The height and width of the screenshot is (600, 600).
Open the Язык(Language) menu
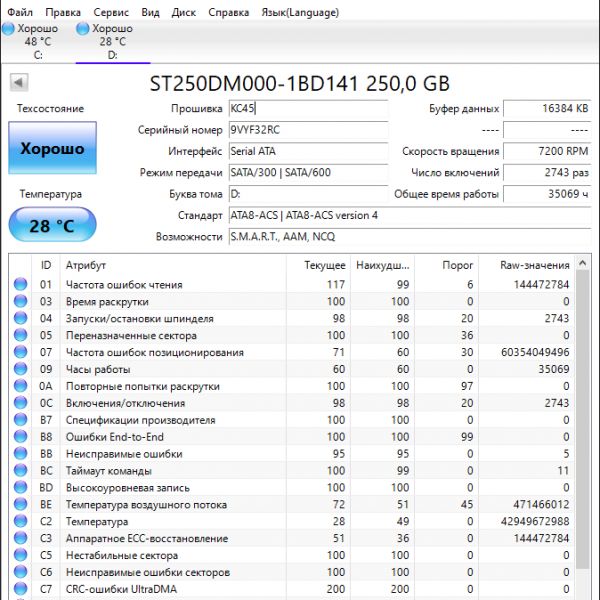[300, 12]
